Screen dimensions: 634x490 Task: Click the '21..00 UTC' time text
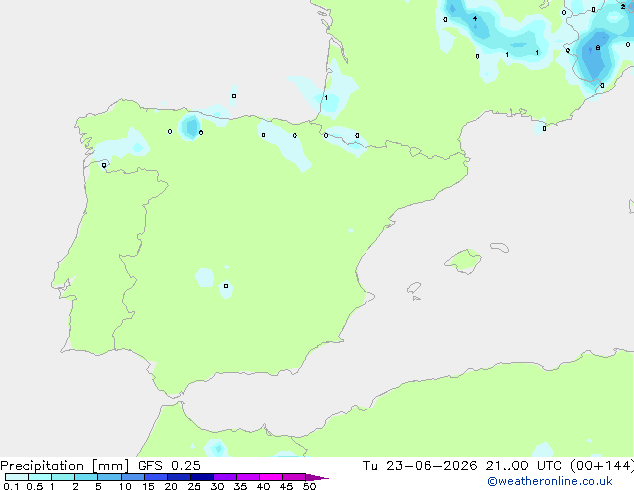[x=524, y=466]
